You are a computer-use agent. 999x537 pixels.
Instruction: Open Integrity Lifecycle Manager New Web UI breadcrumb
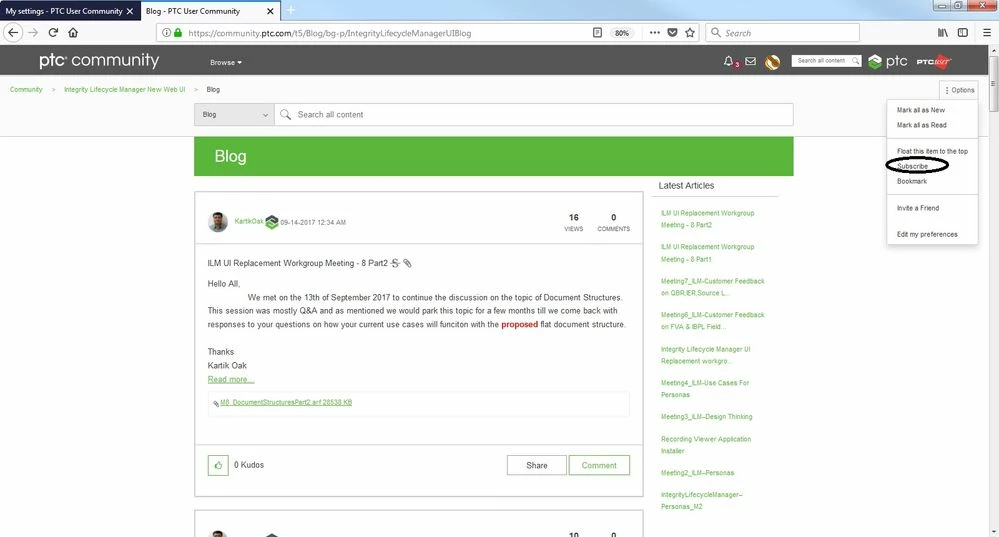click(124, 90)
